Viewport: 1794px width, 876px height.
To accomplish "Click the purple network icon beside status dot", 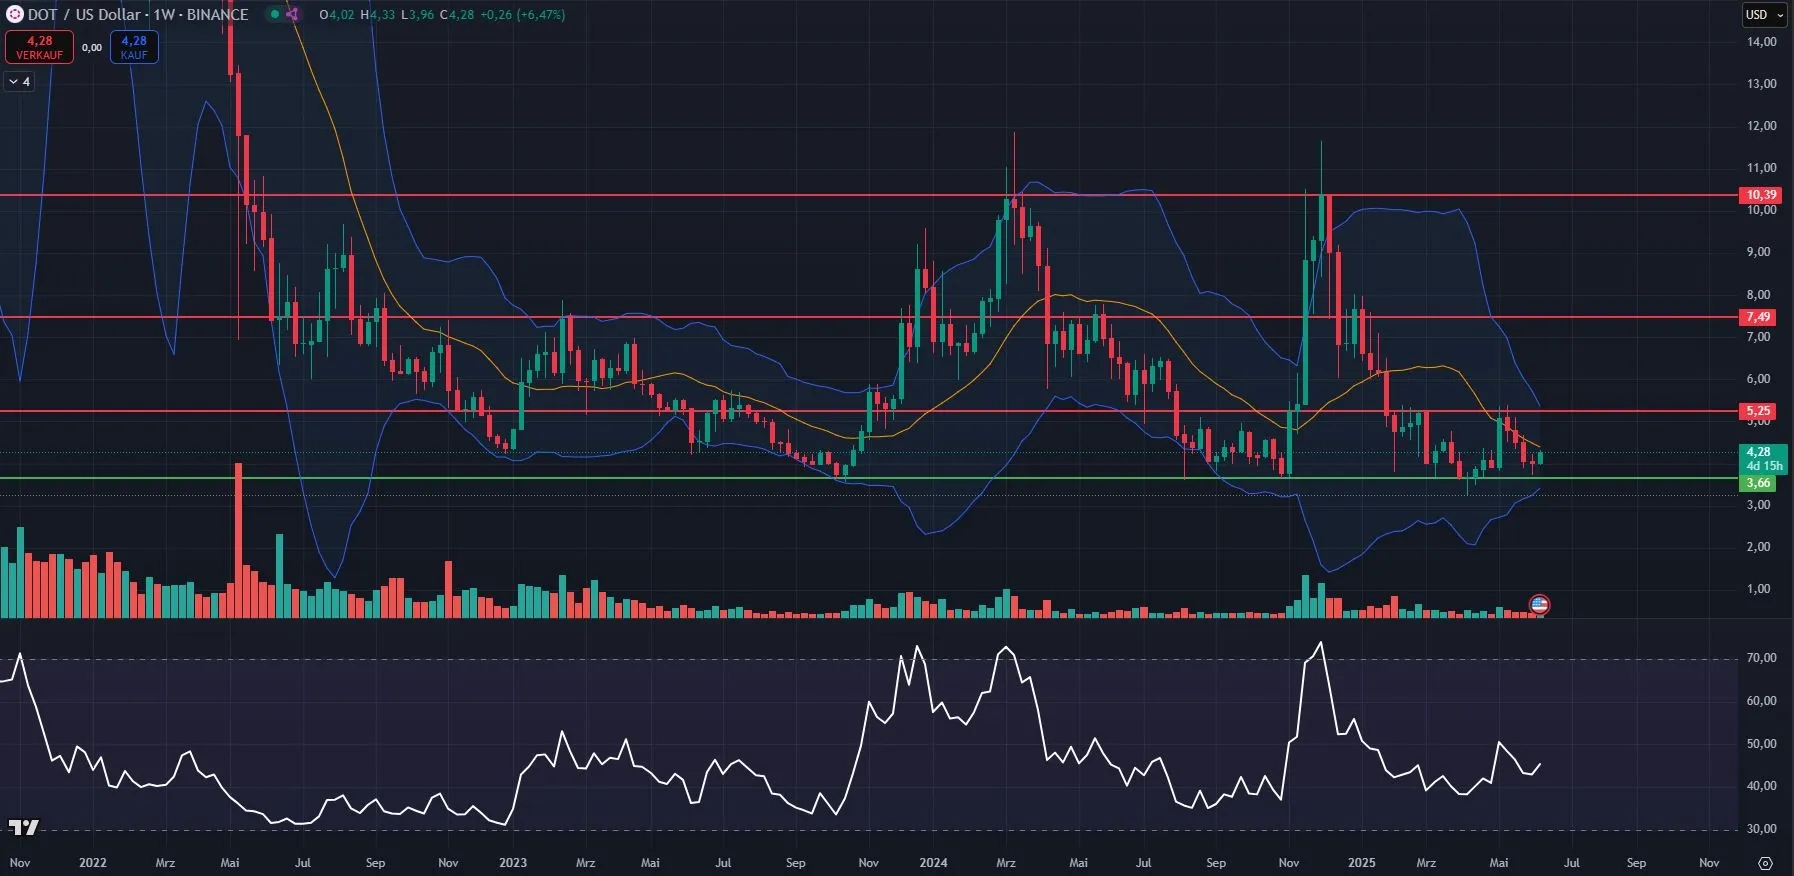I will pyautogui.click(x=292, y=14).
